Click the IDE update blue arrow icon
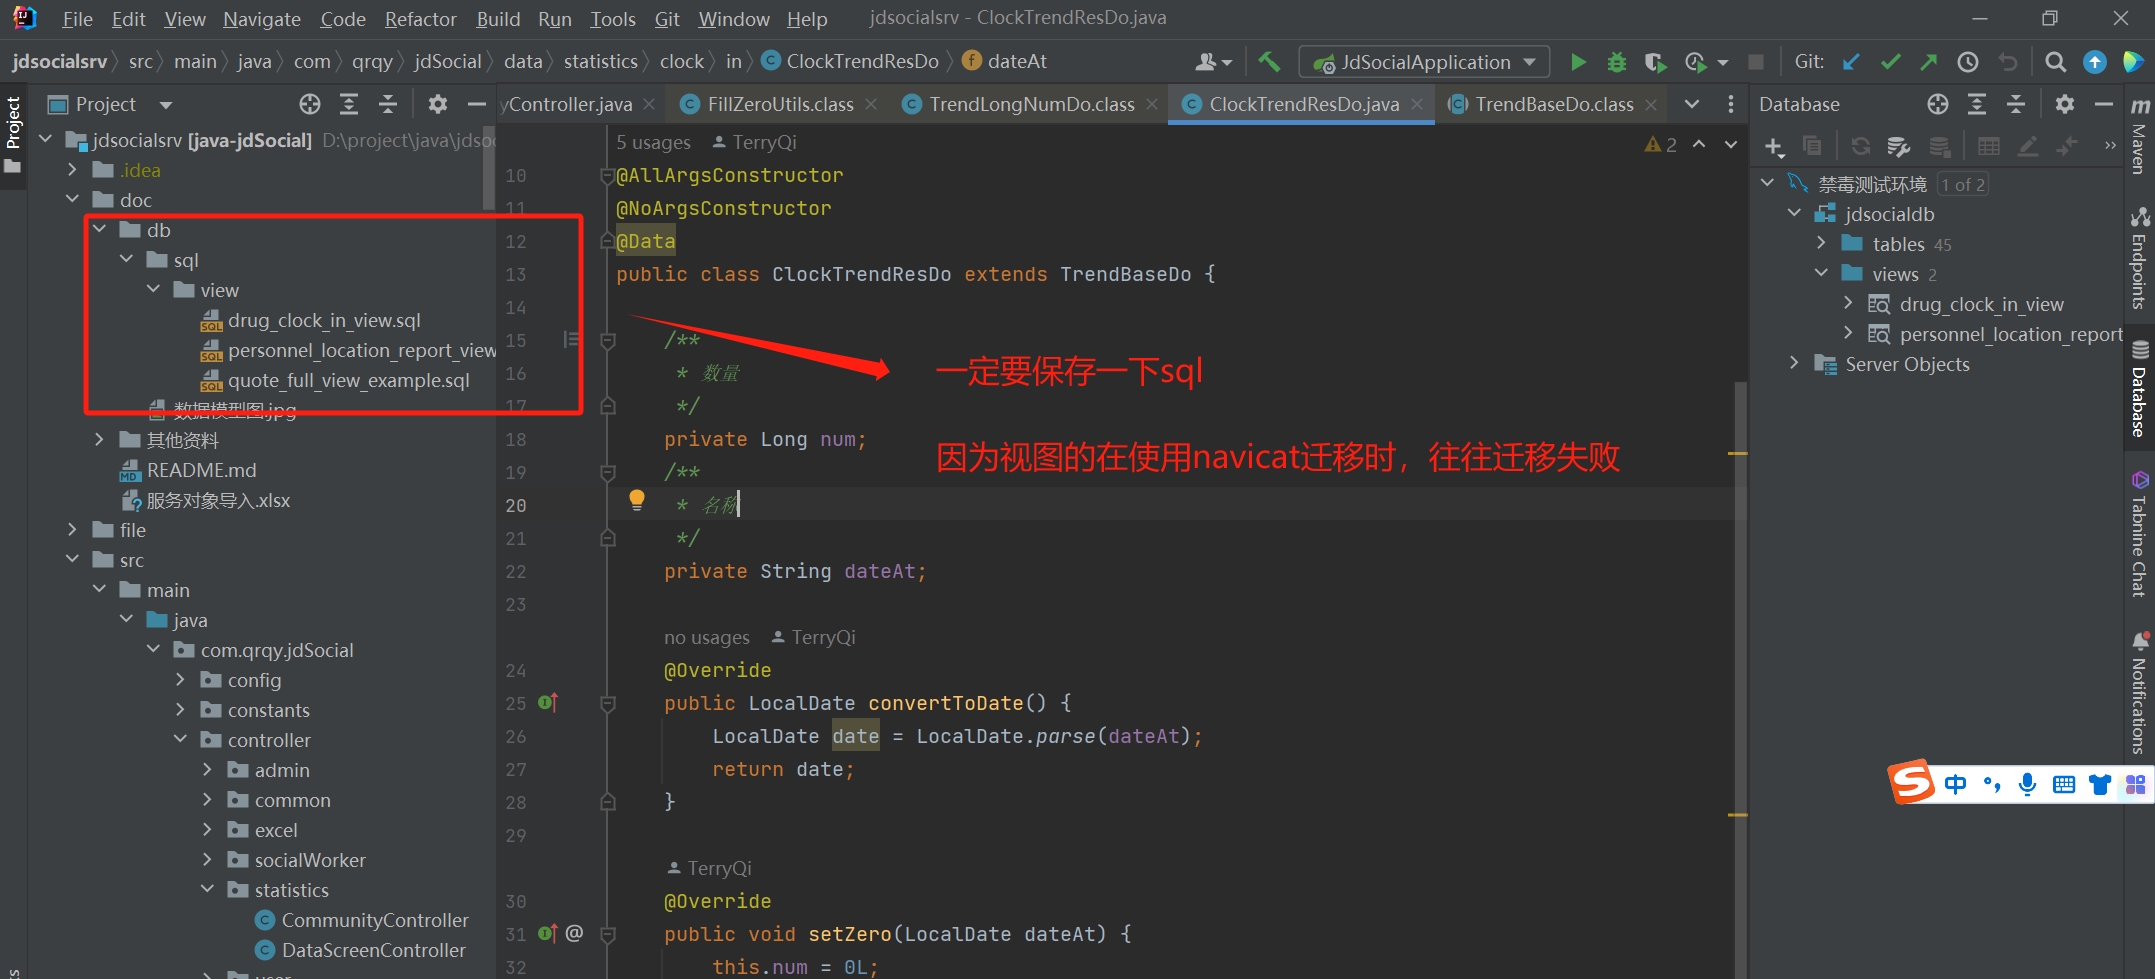 [2094, 62]
